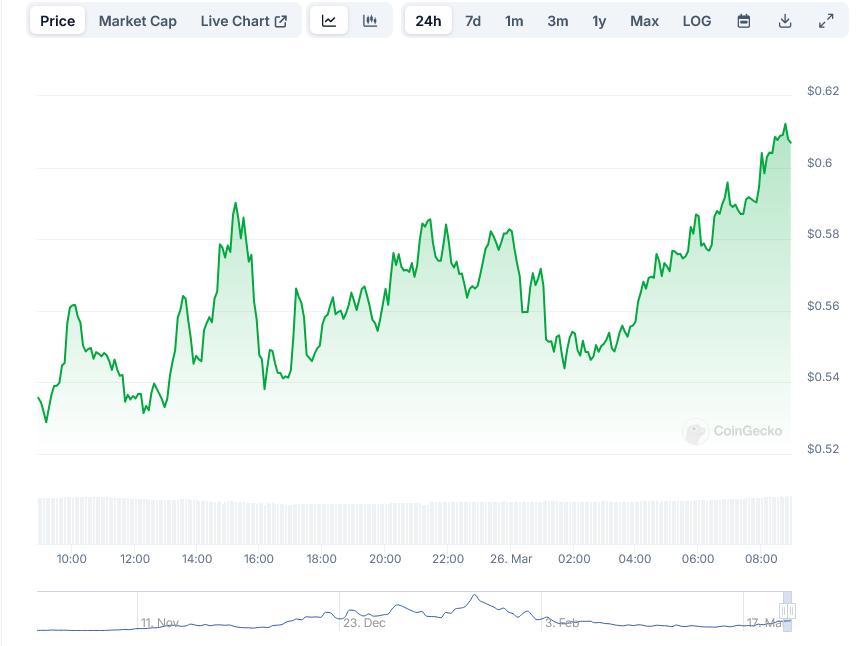Switch to candlestick chart icon
The height and width of the screenshot is (646, 860).
tap(370, 21)
